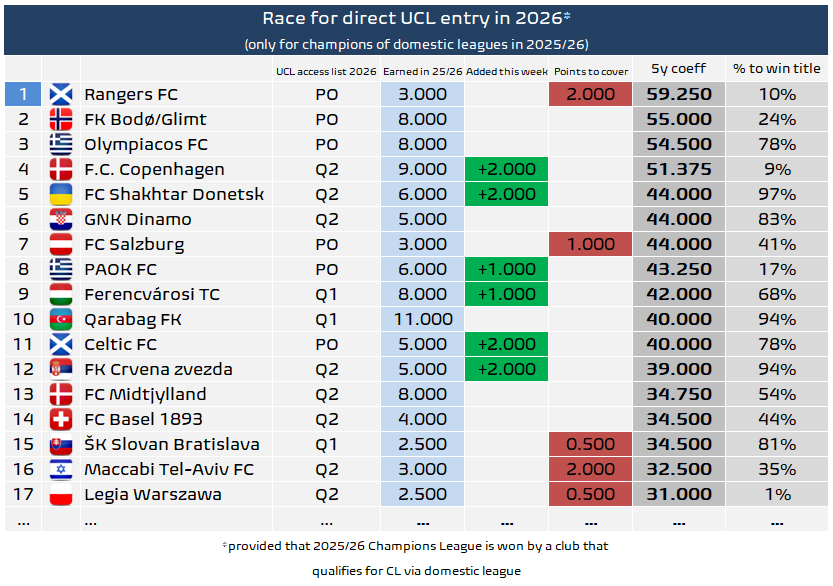This screenshot has width=833, height=586.
Task: Click the Israel flag next to Maccabi Tel-Aviv FC
Action: [x=60, y=469]
